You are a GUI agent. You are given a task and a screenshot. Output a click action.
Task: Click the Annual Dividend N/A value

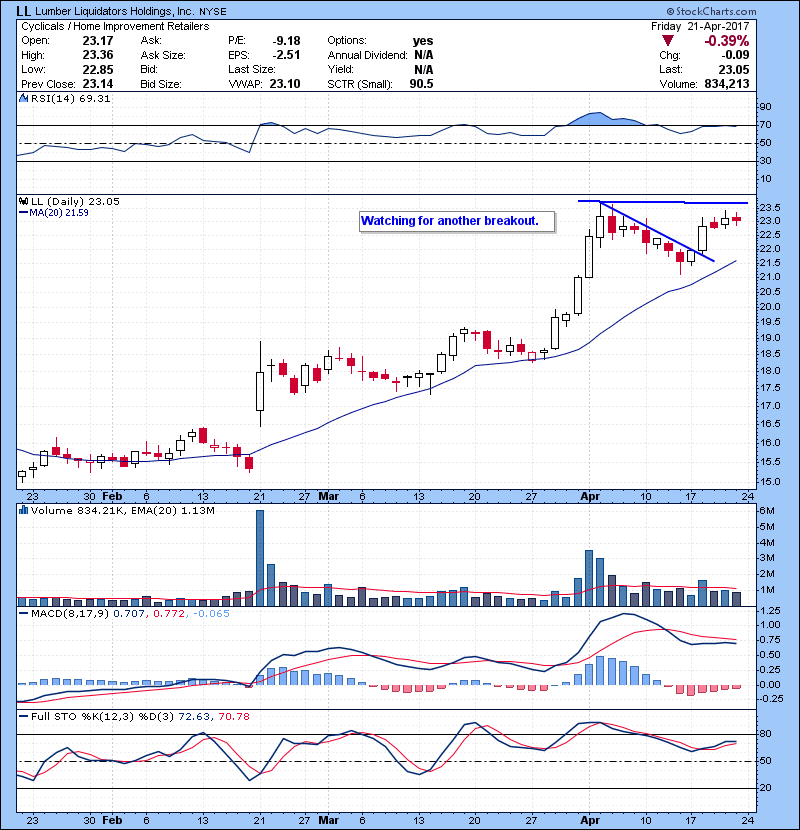pos(424,55)
